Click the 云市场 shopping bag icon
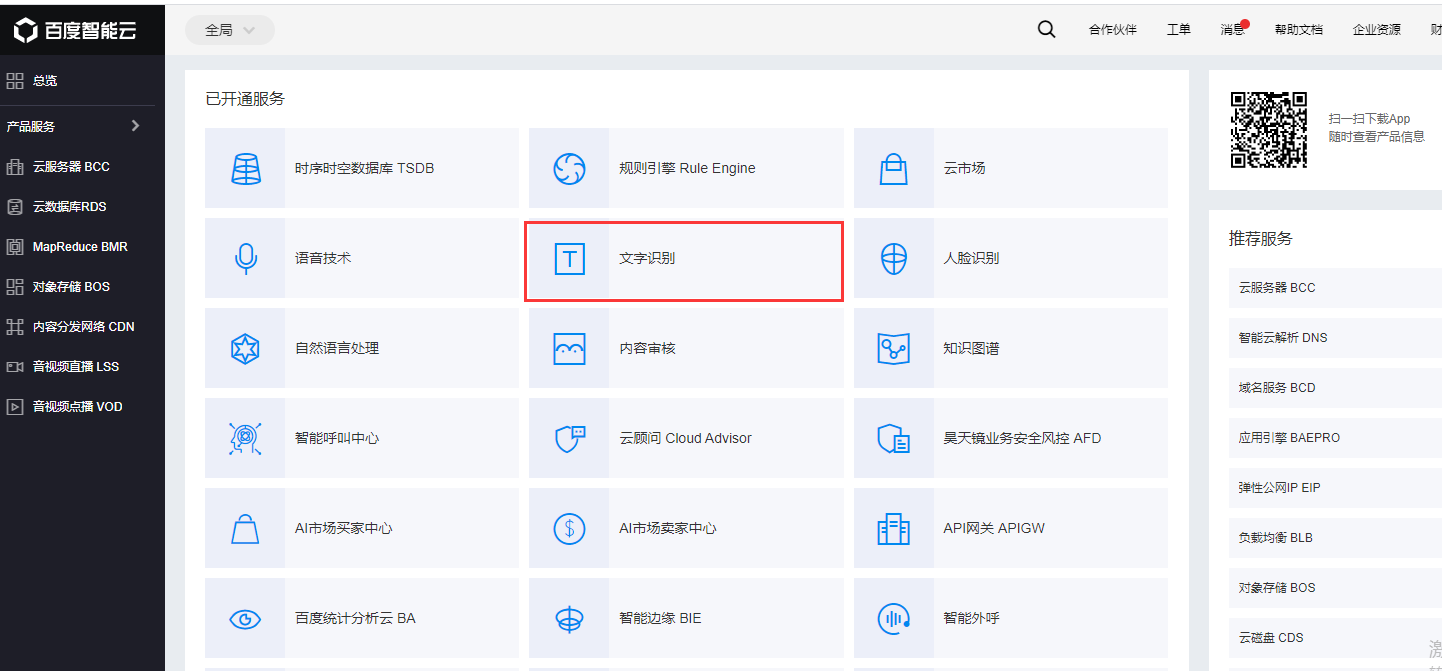1442x671 pixels. point(893,168)
